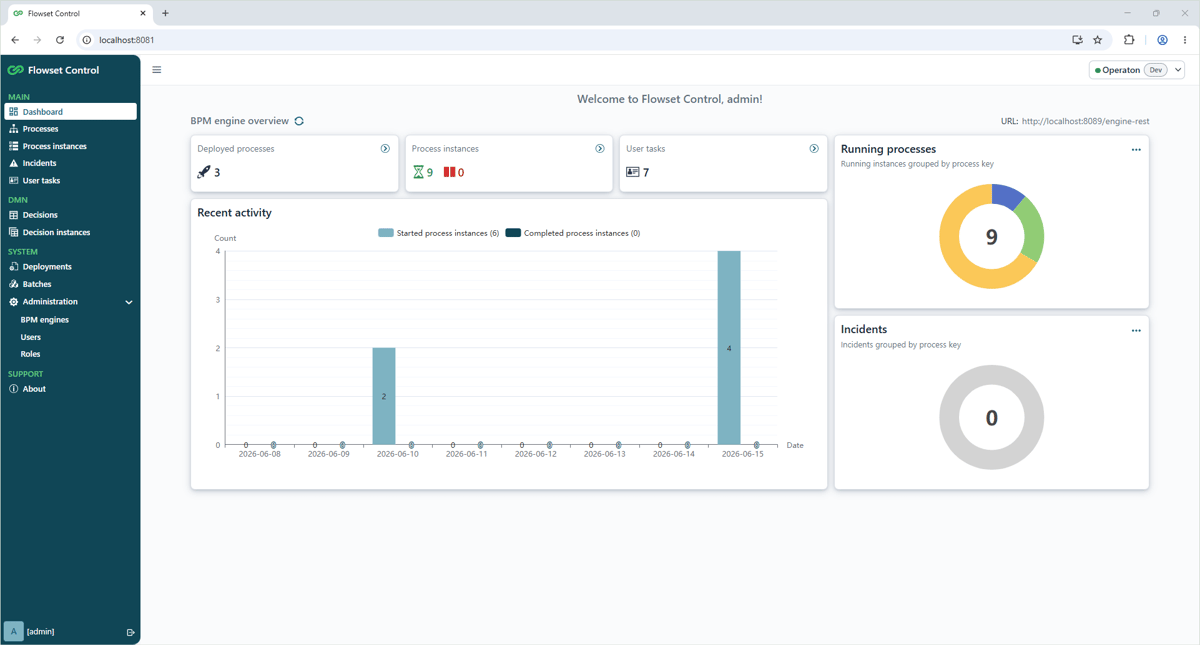The image size is (1200, 645).
Task: Open BPM engines submenu item
Action: pos(45,320)
